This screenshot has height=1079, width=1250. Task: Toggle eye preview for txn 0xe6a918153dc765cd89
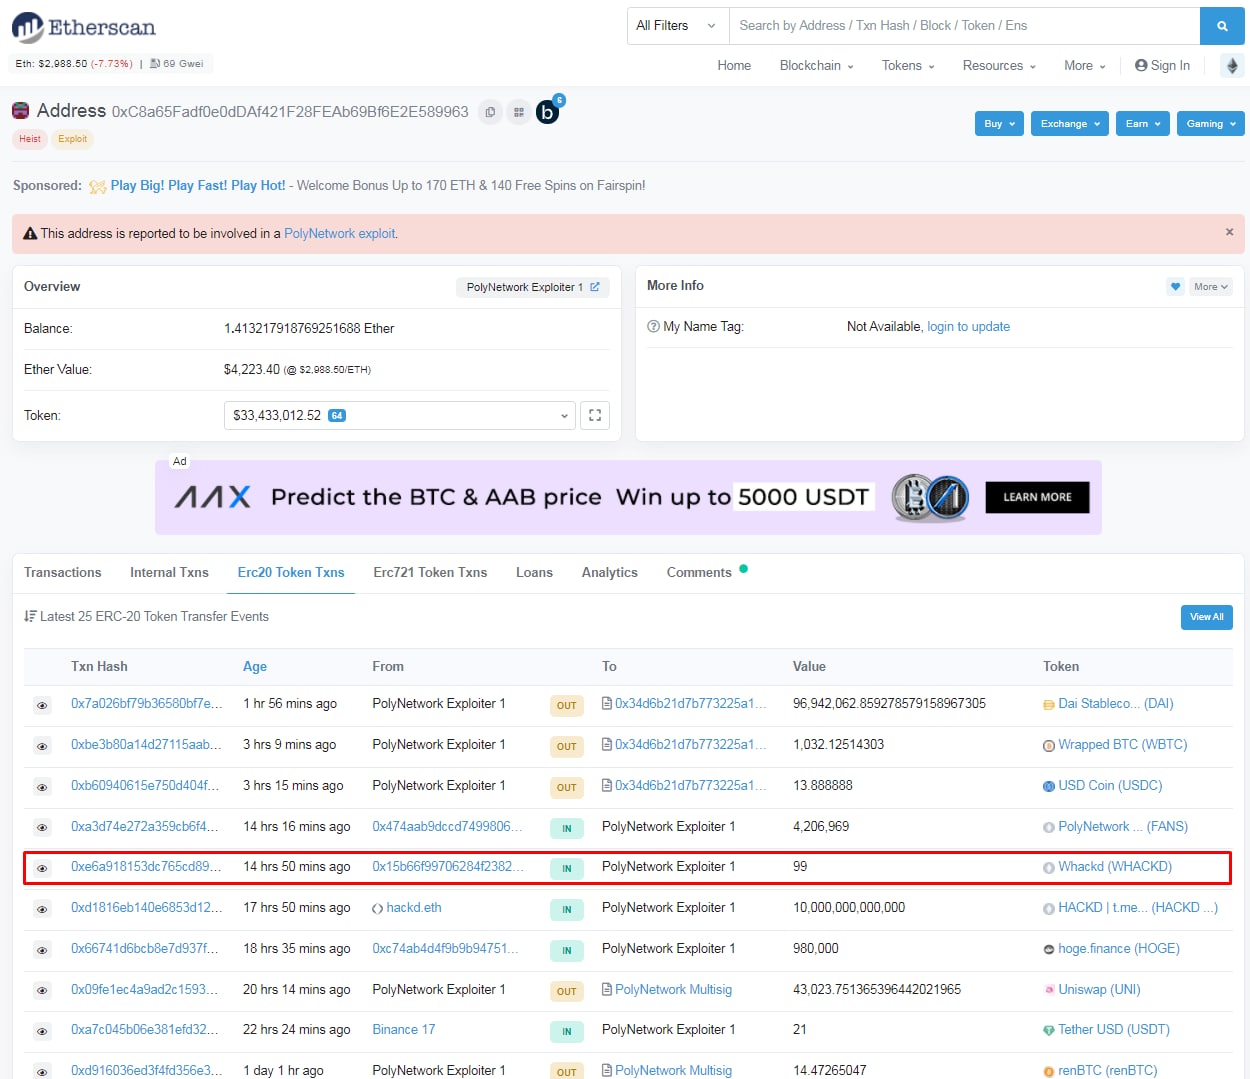(42, 868)
